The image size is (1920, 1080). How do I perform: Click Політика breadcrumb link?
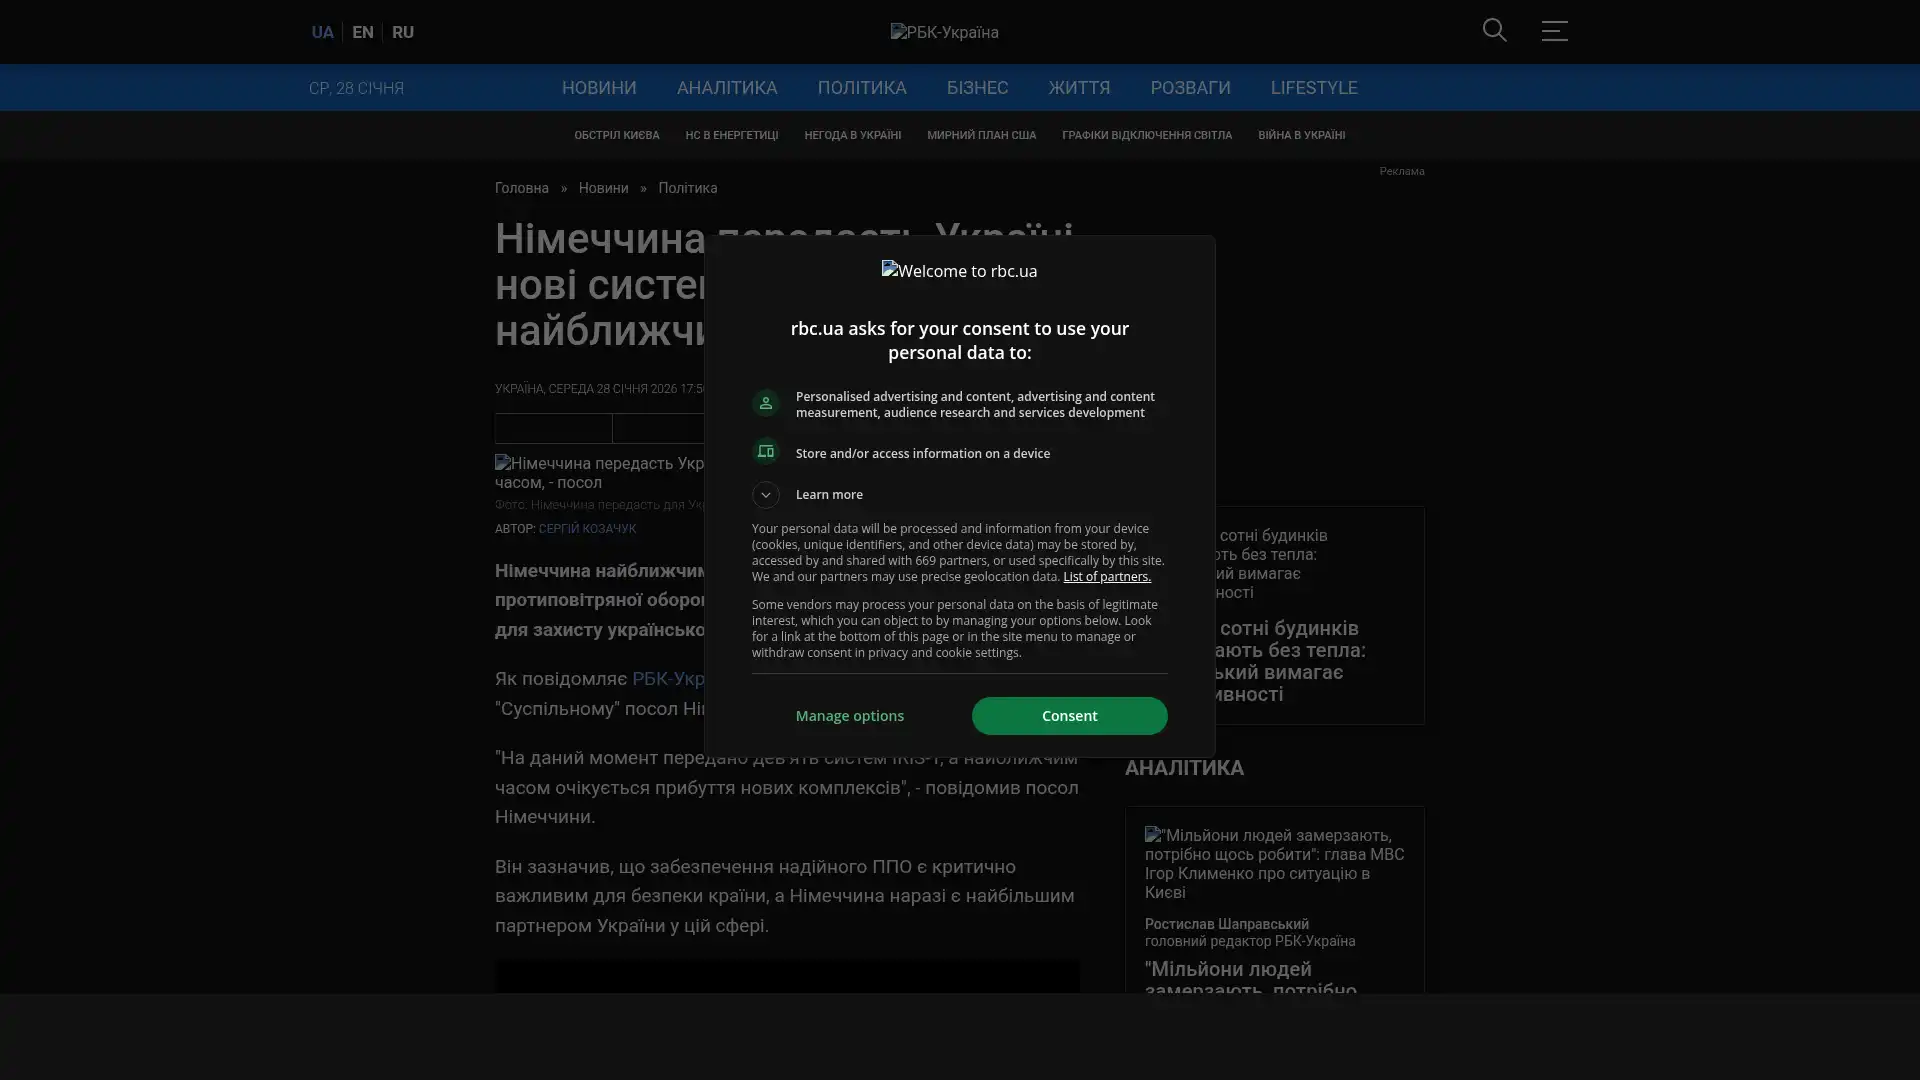(687, 188)
